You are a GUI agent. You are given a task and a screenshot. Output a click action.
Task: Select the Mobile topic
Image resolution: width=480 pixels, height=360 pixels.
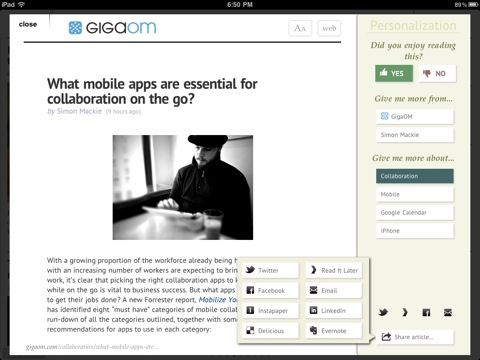point(415,194)
